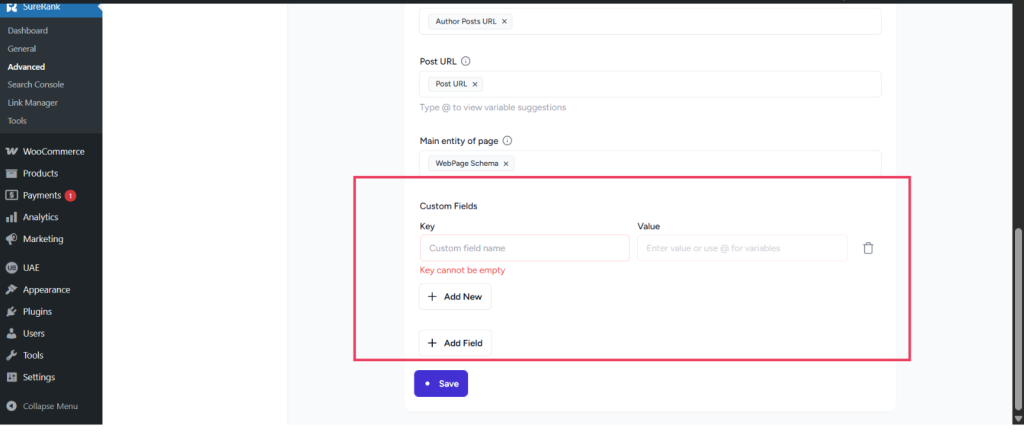Screen dimensions: 1024x436
Task: Click the Add Field button
Action: 455,343
